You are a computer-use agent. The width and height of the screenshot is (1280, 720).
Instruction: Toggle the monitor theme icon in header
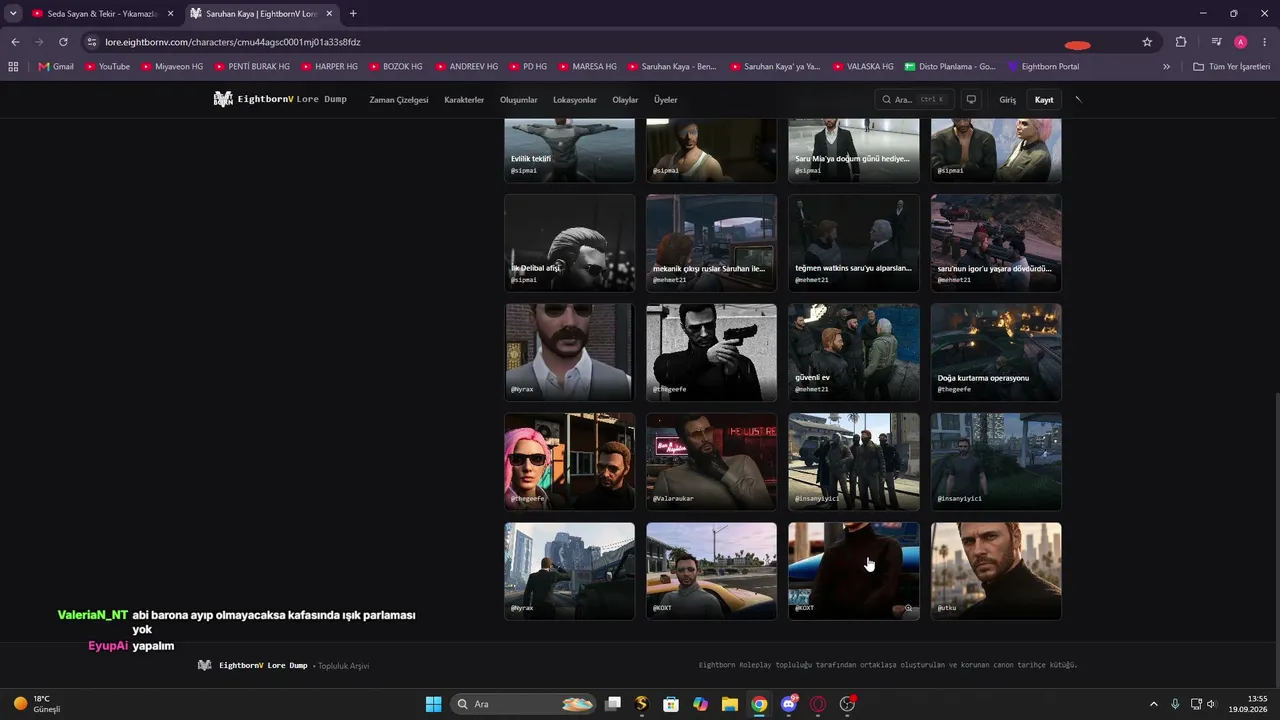coord(971,100)
